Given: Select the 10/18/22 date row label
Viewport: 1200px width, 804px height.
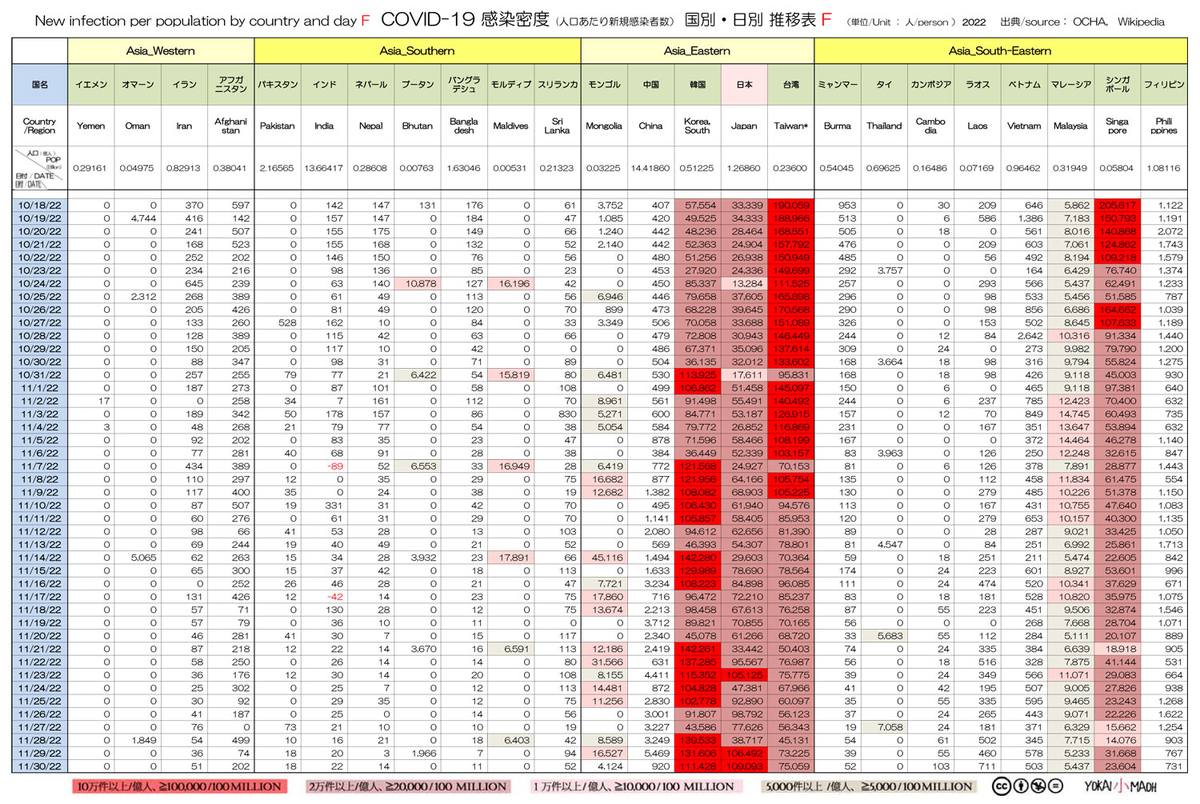Looking at the screenshot, I should pyautogui.click(x=40, y=204).
